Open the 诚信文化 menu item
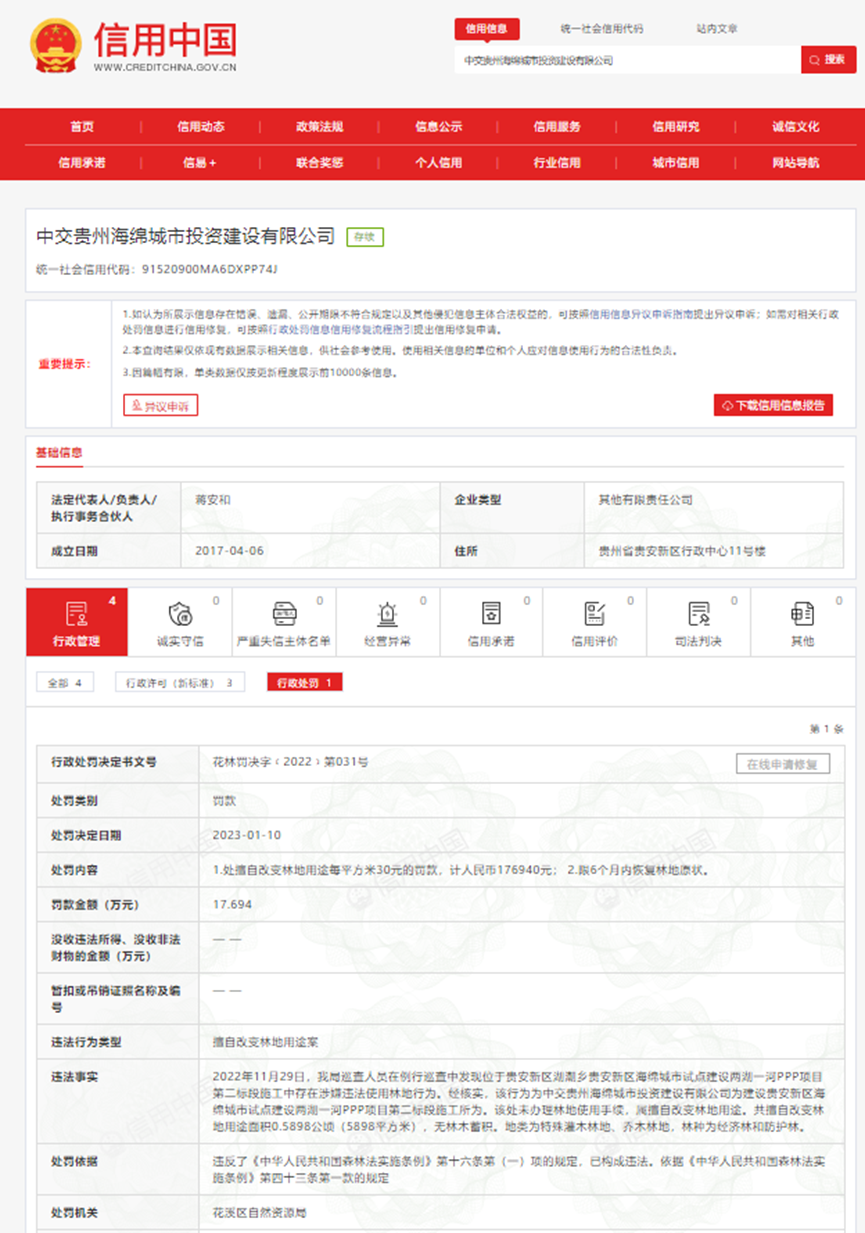This screenshot has height=1233, width=865. point(795,127)
